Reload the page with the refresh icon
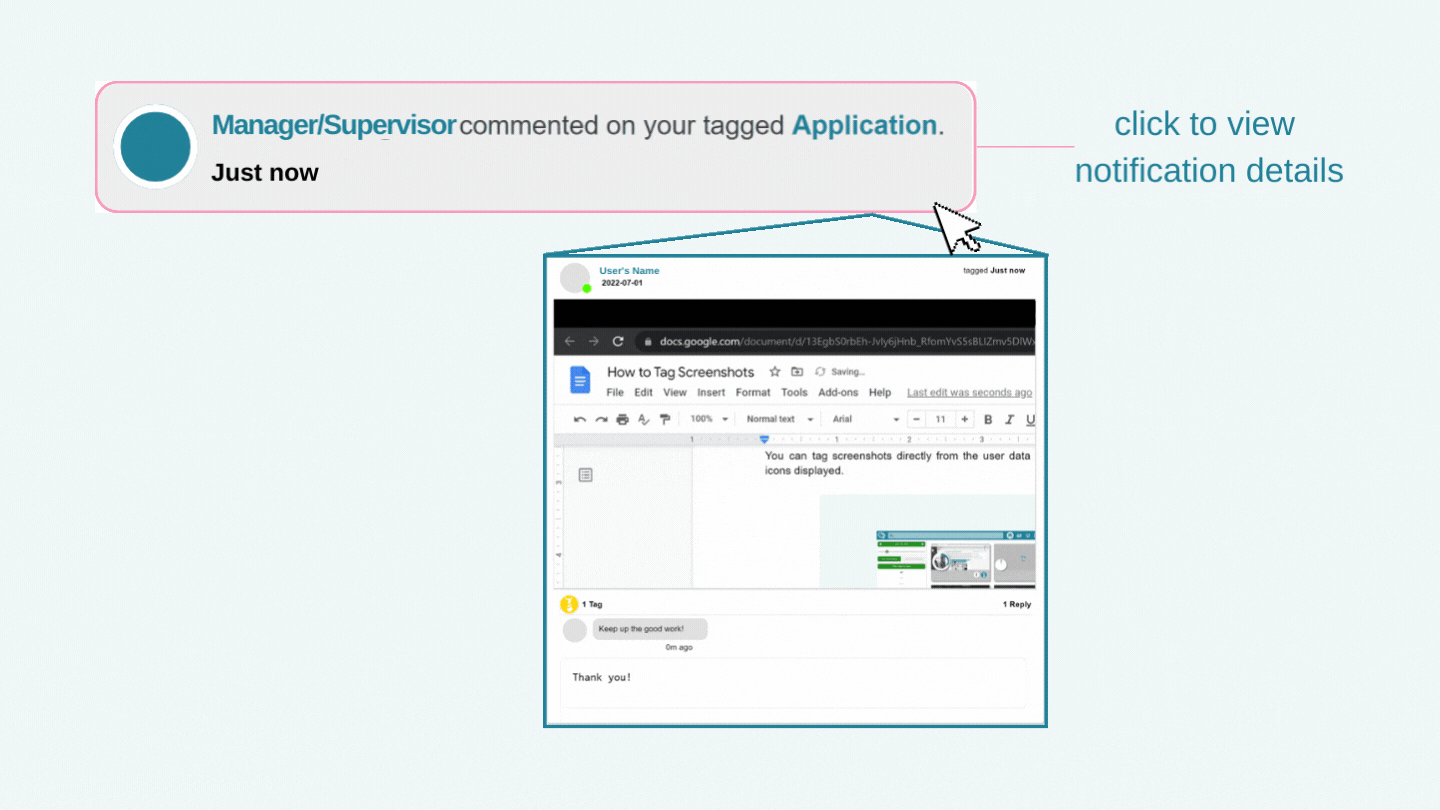Screen dimensions: 1440x810 (x=618, y=341)
